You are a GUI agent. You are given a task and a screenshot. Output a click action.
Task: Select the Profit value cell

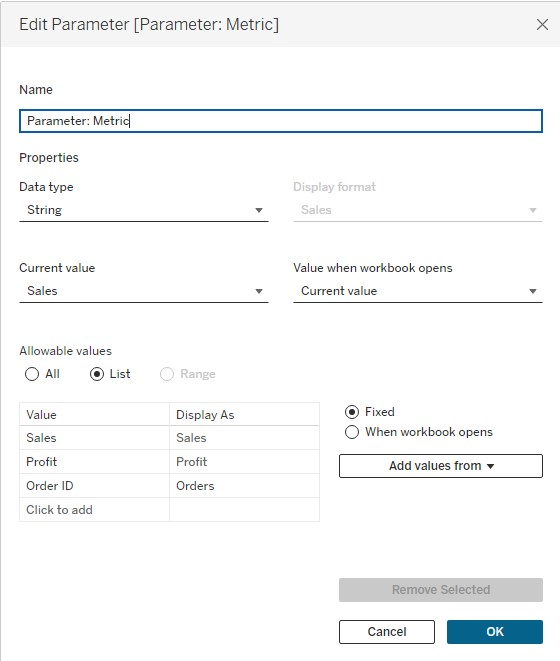tap(94, 462)
